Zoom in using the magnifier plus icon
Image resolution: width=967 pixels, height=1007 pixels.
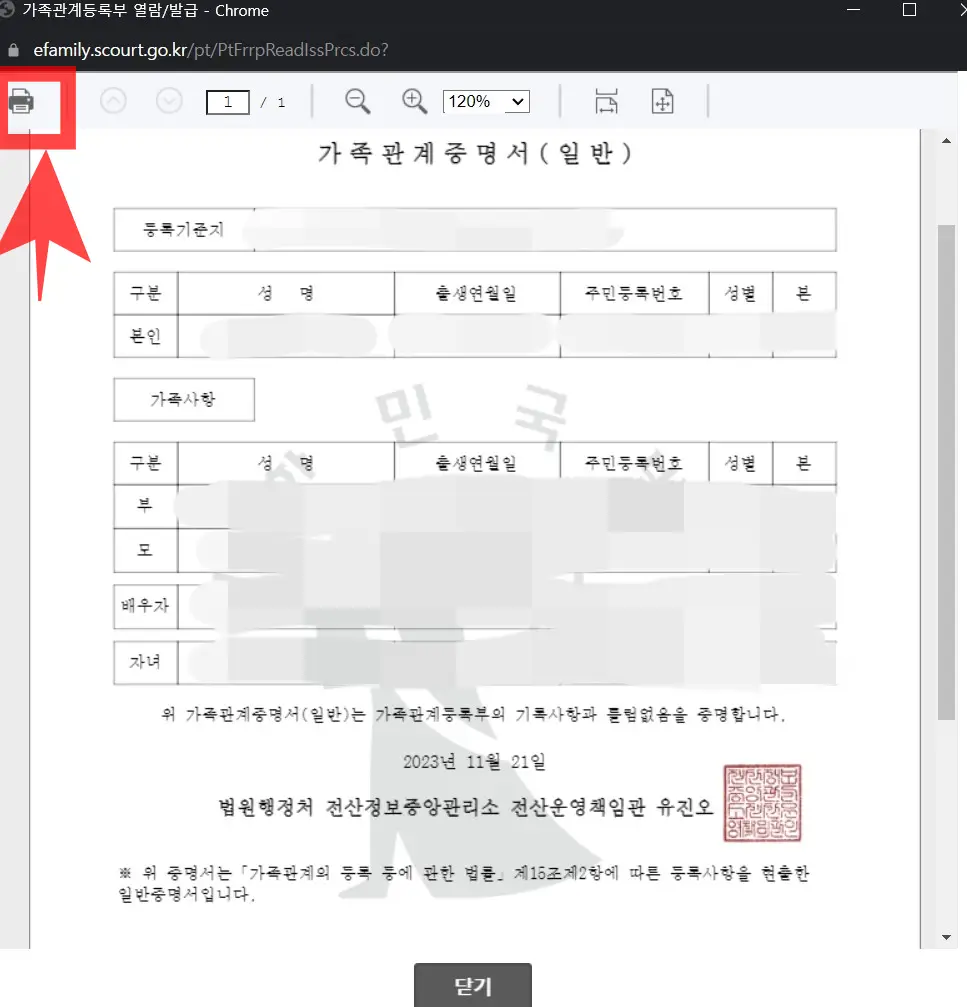tap(414, 101)
